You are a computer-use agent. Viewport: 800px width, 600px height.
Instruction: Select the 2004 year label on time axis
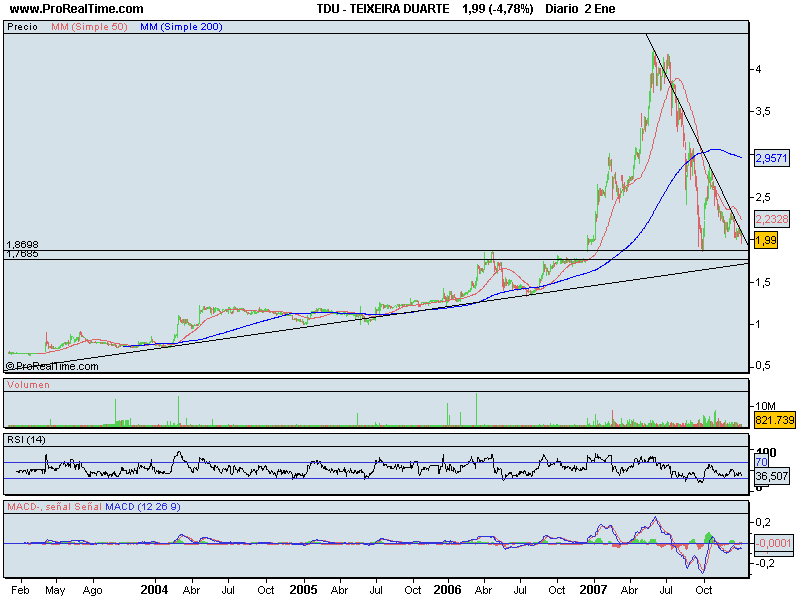pyautogui.click(x=154, y=590)
